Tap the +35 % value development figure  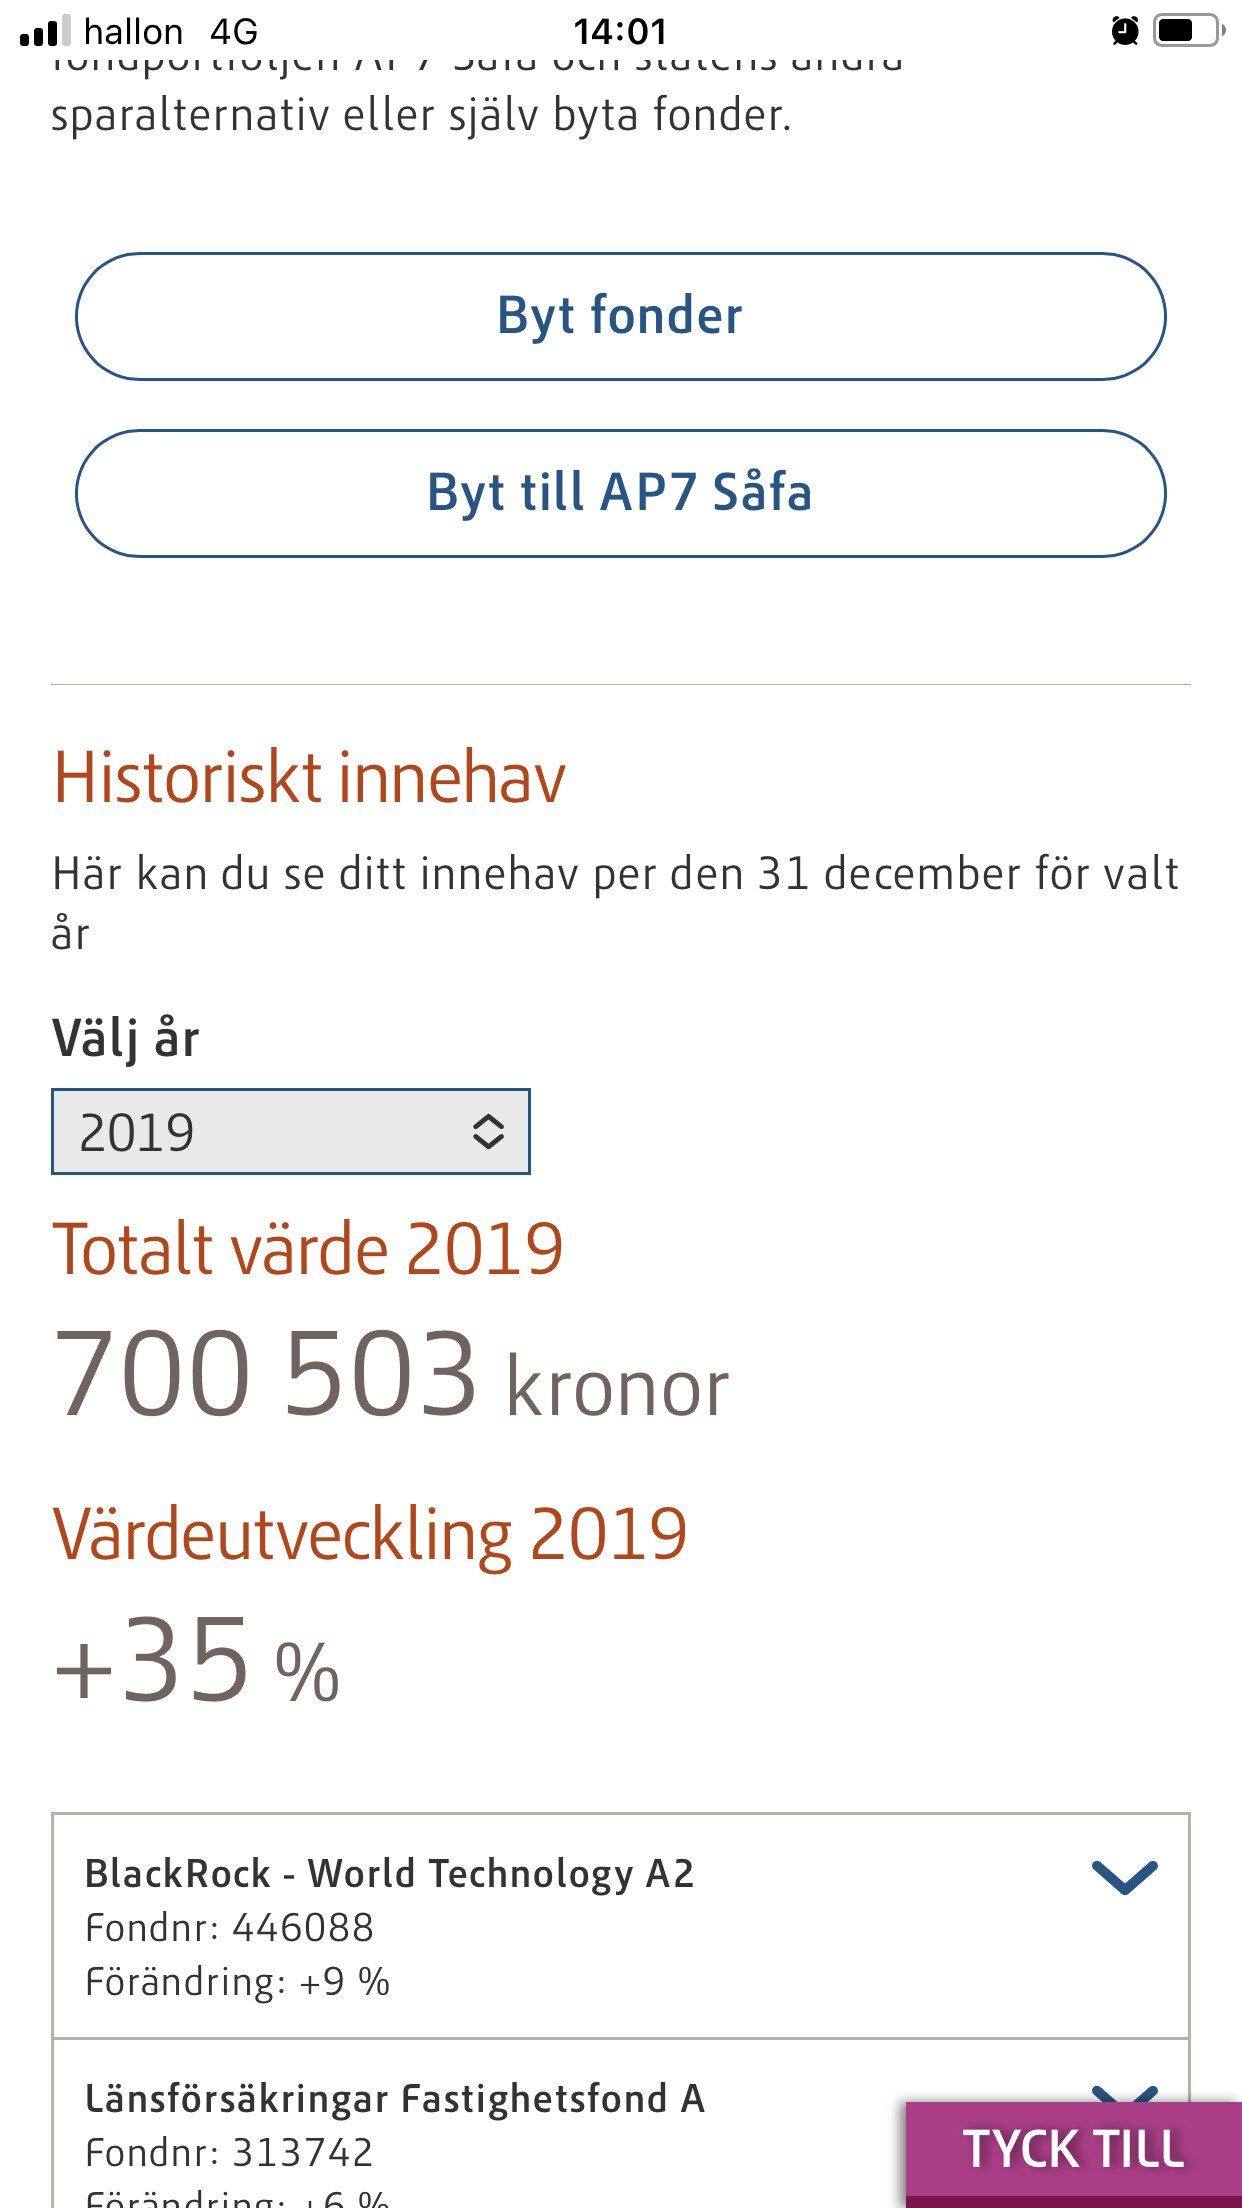[x=197, y=1662]
